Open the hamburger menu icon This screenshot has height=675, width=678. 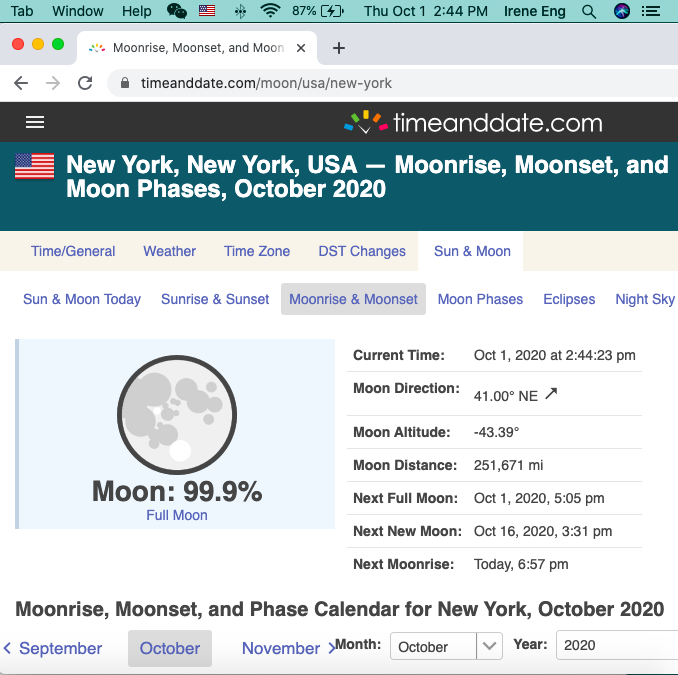point(35,122)
